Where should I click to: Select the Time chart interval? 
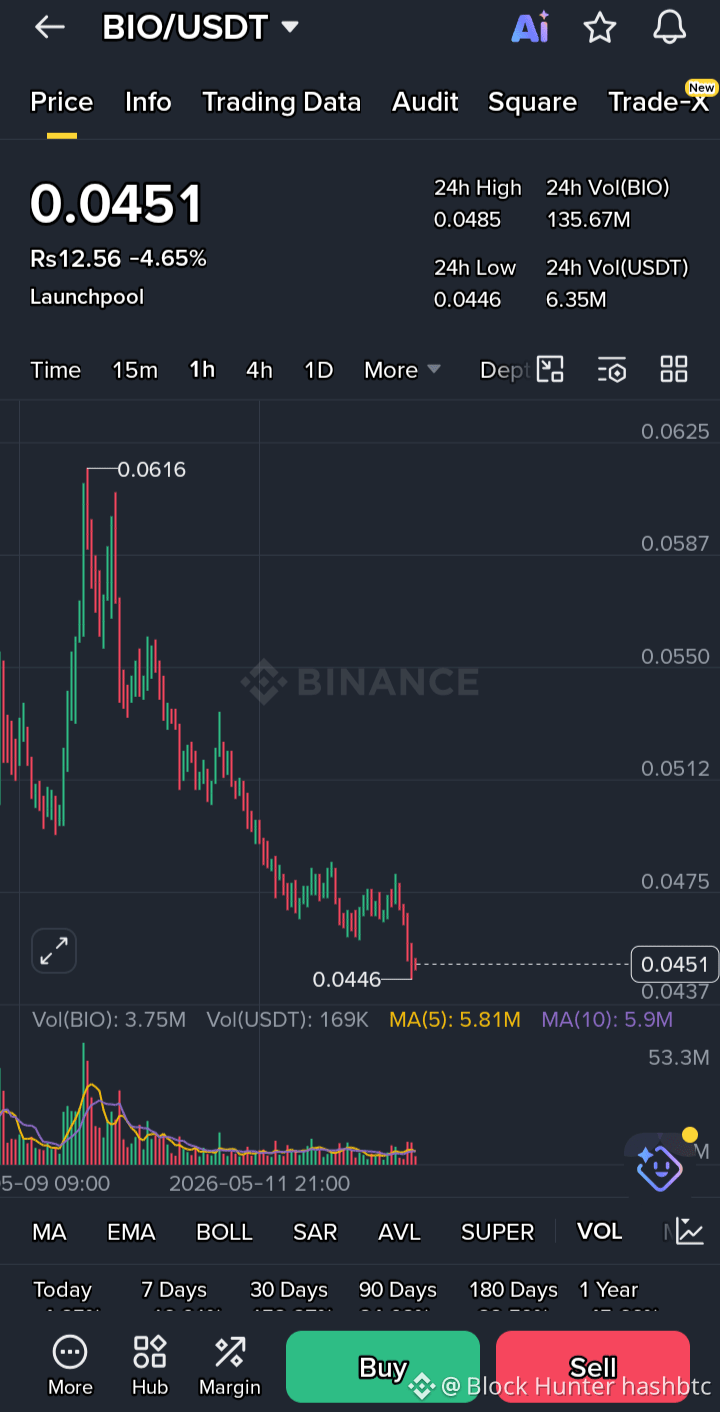[55, 370]
